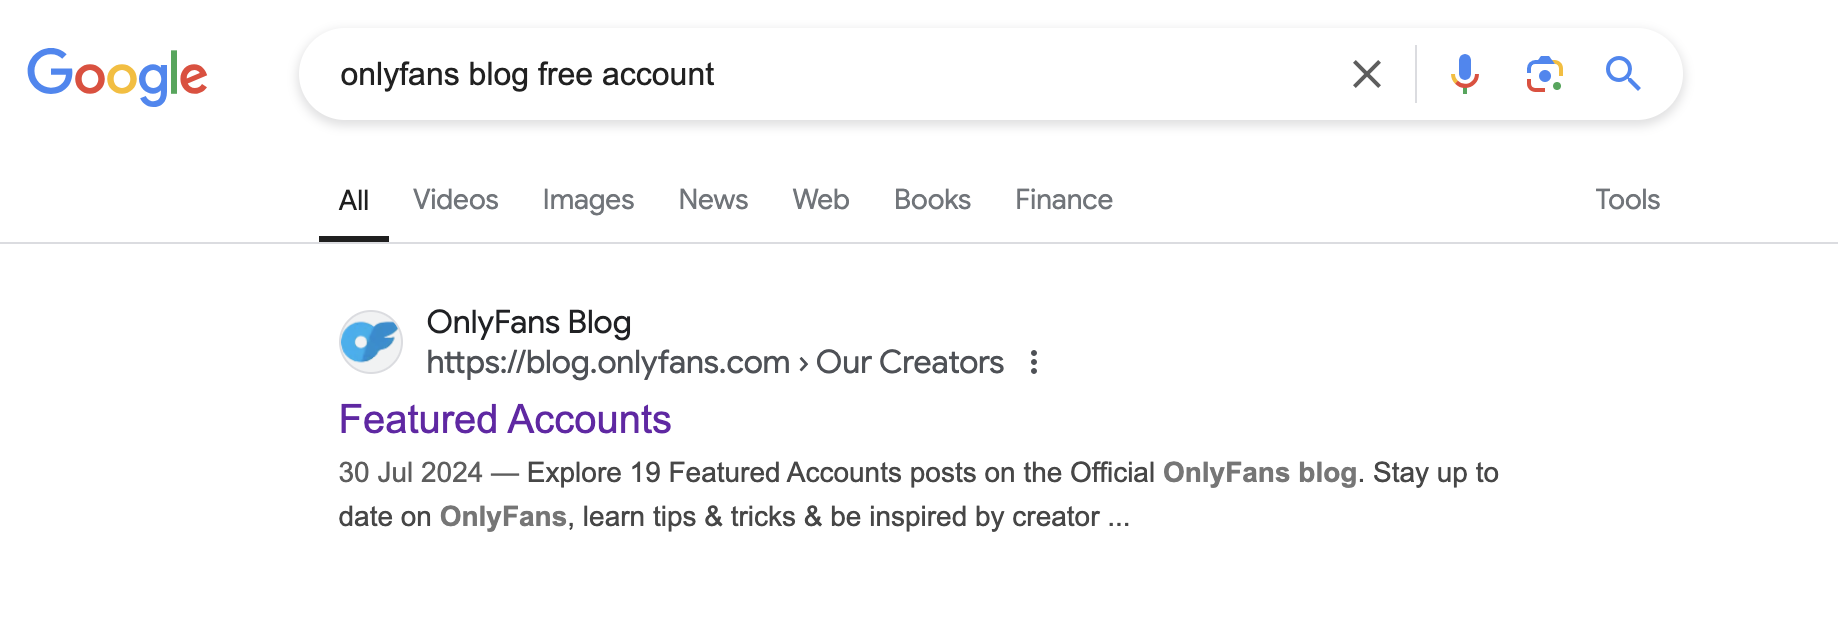Click the OnlyFans Blog favicon
The height and width of the screenshot is (620, 1838).
371,341
